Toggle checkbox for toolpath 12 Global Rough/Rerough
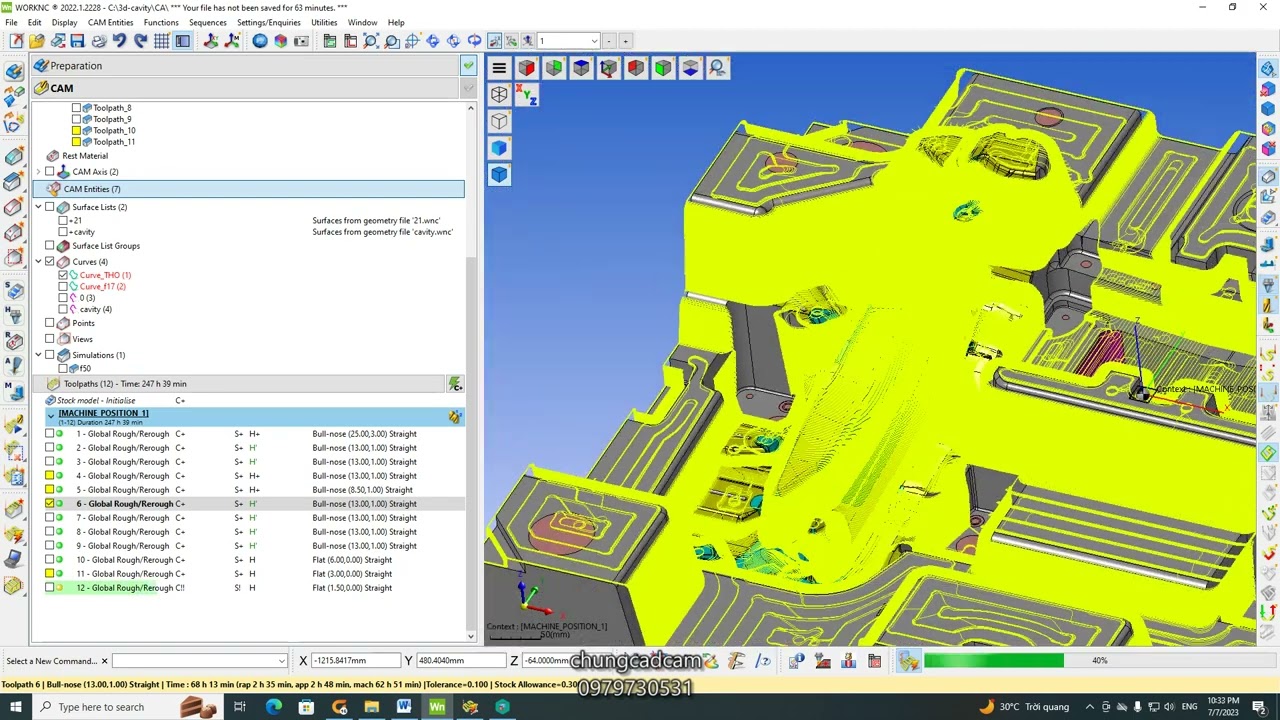This screenshot has width=1280, height=720. click(x=50, y=588)
